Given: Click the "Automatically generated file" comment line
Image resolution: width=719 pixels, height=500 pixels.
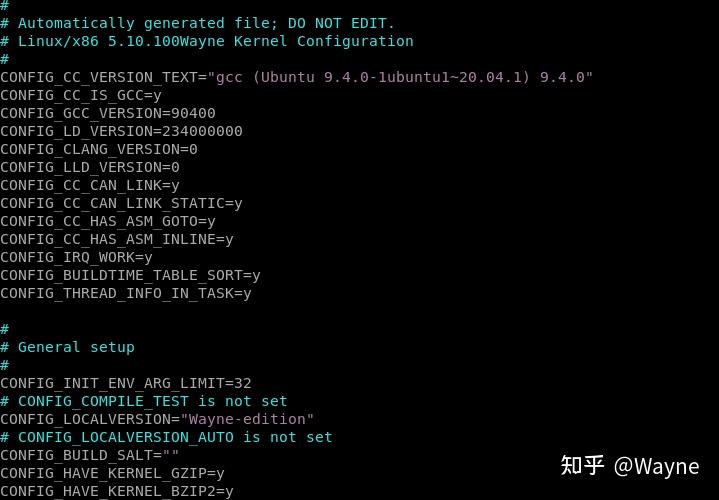Looking at the screenshot, I should [x=206, y=23].
